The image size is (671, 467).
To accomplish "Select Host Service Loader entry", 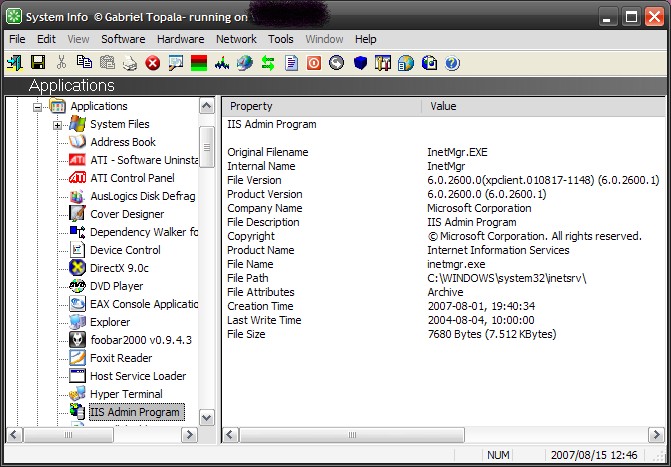I will click(138, 376).
